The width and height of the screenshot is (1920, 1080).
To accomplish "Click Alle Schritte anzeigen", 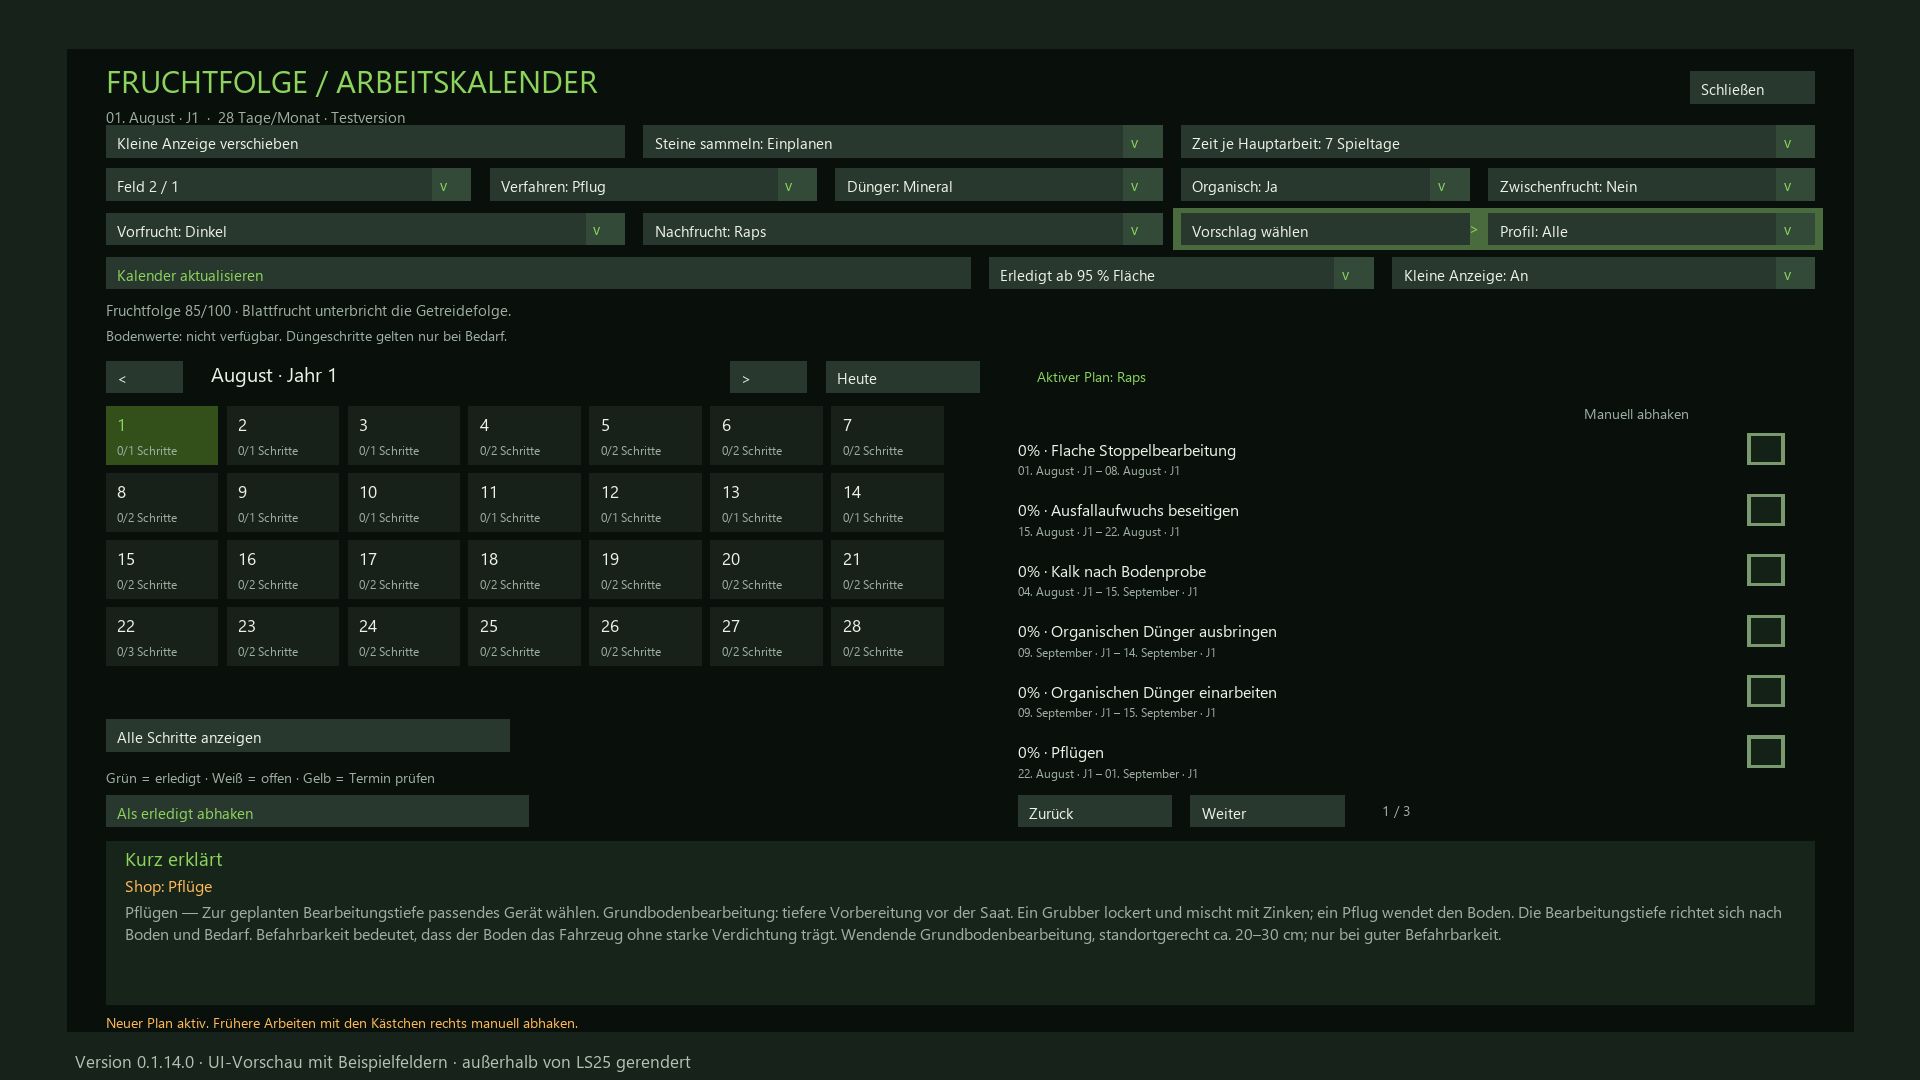I will pyautogui.click(x=308, y=736).
